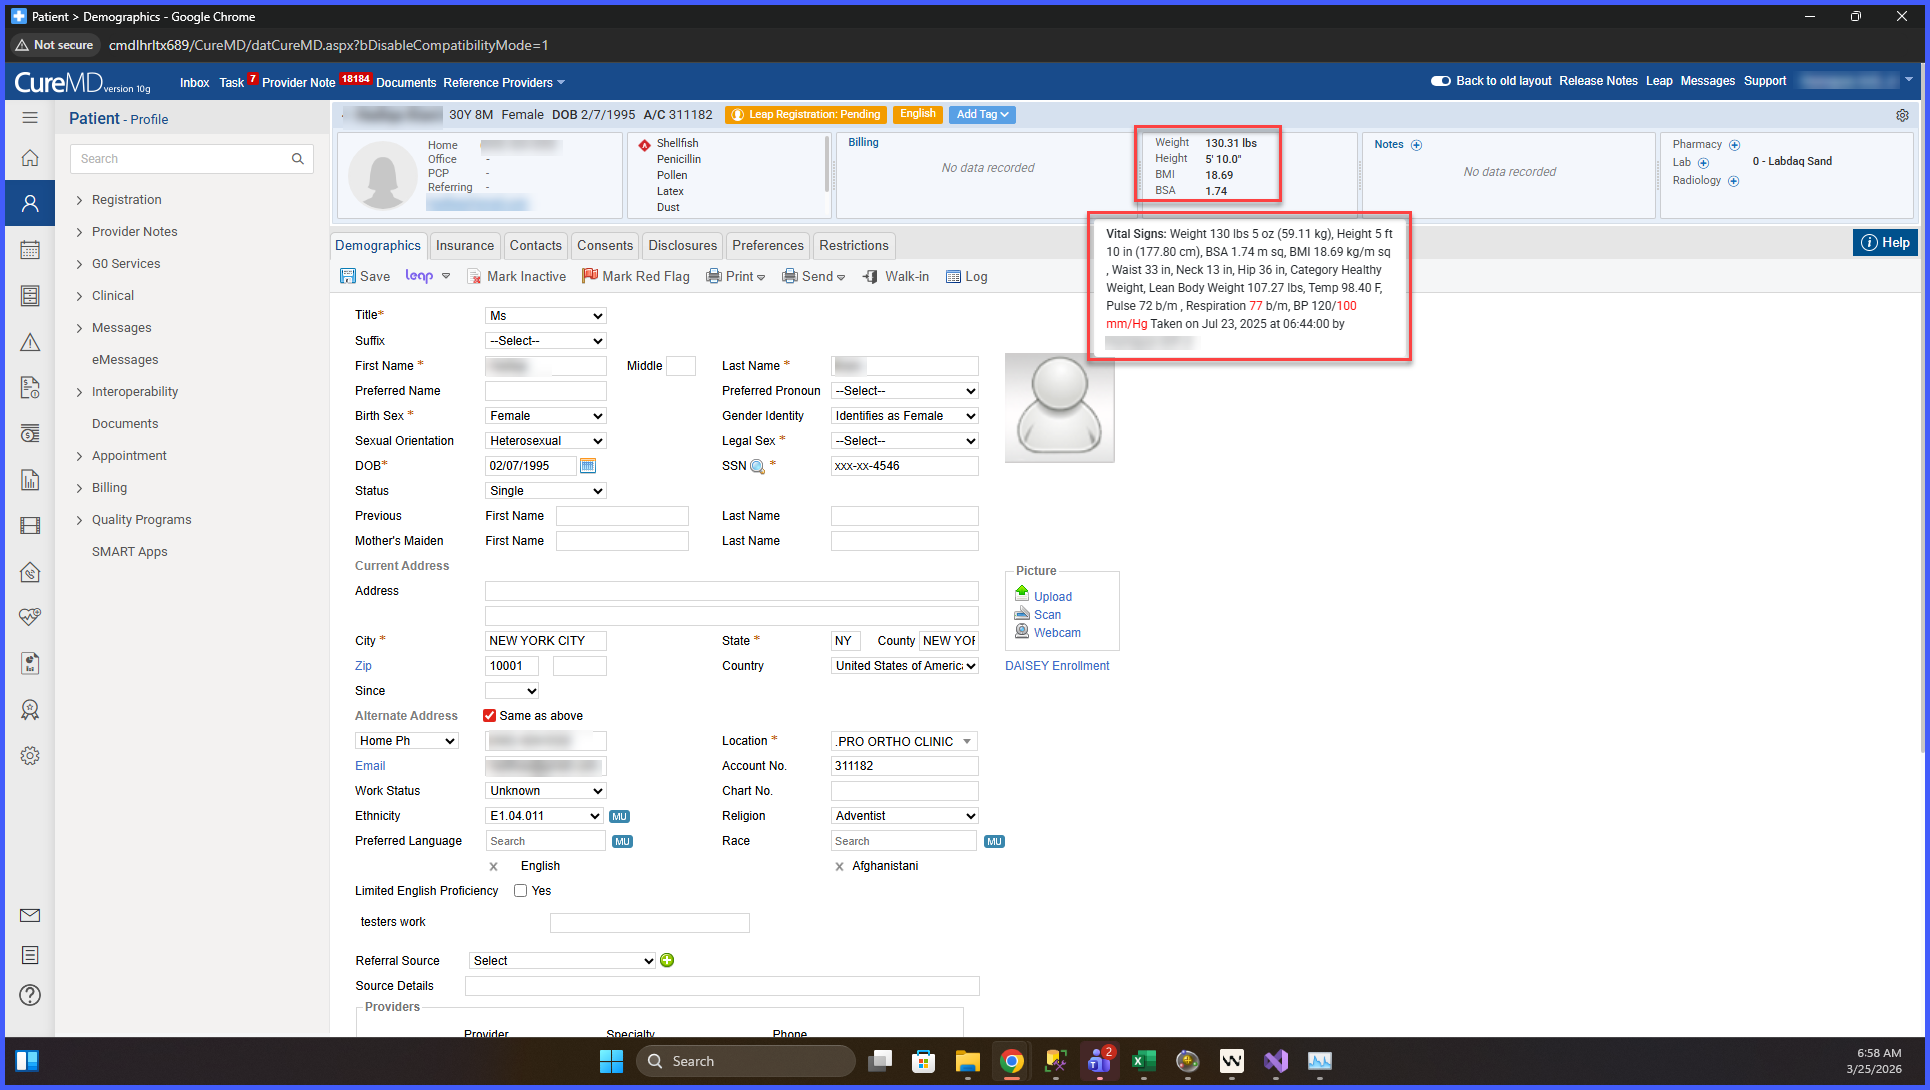Open the Title dropdown showing Ms
Viewport: 1930px width, 1090px height.
546,316
